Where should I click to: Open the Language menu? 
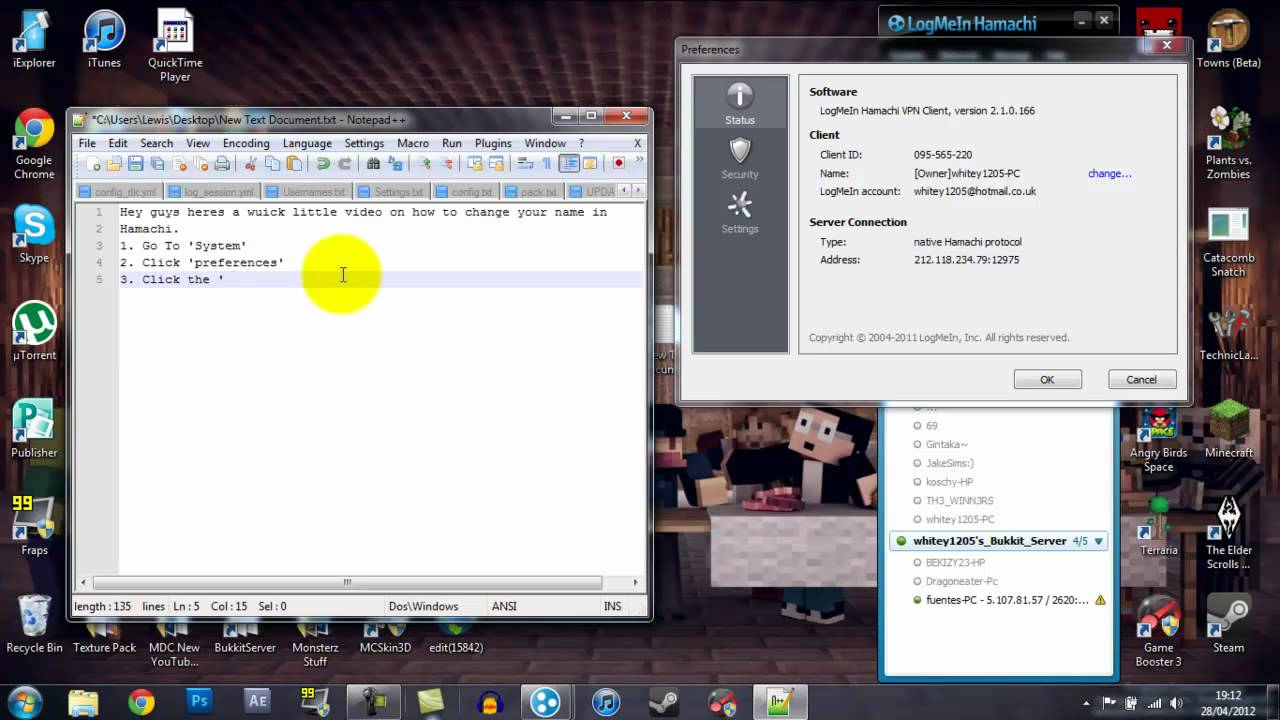click(307, 143)
